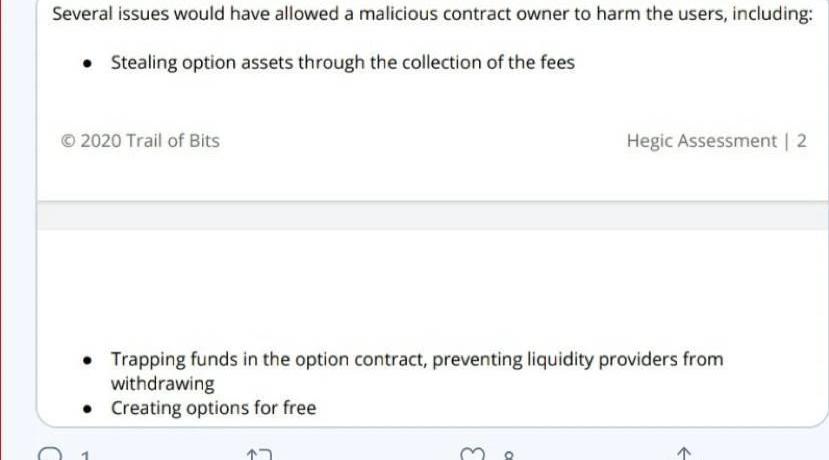Viewport: 829px width, 460px height.
Task: Click the reply speech bubble icon
Action: pyautogui.click(x=50, y=454)
